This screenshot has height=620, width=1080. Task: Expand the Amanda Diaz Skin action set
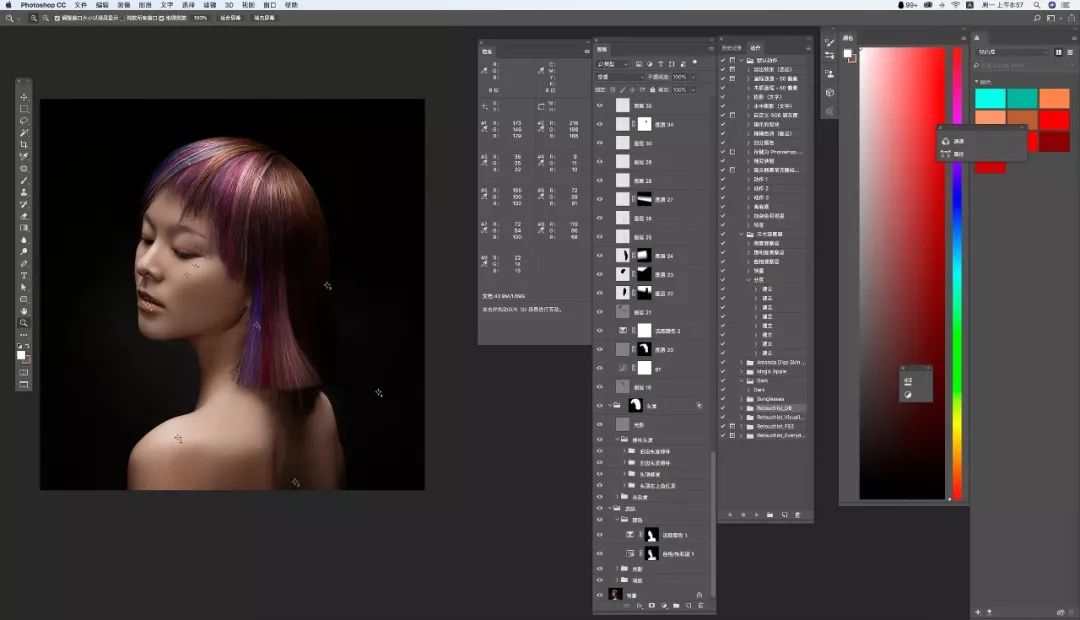(x=742, y=362)
